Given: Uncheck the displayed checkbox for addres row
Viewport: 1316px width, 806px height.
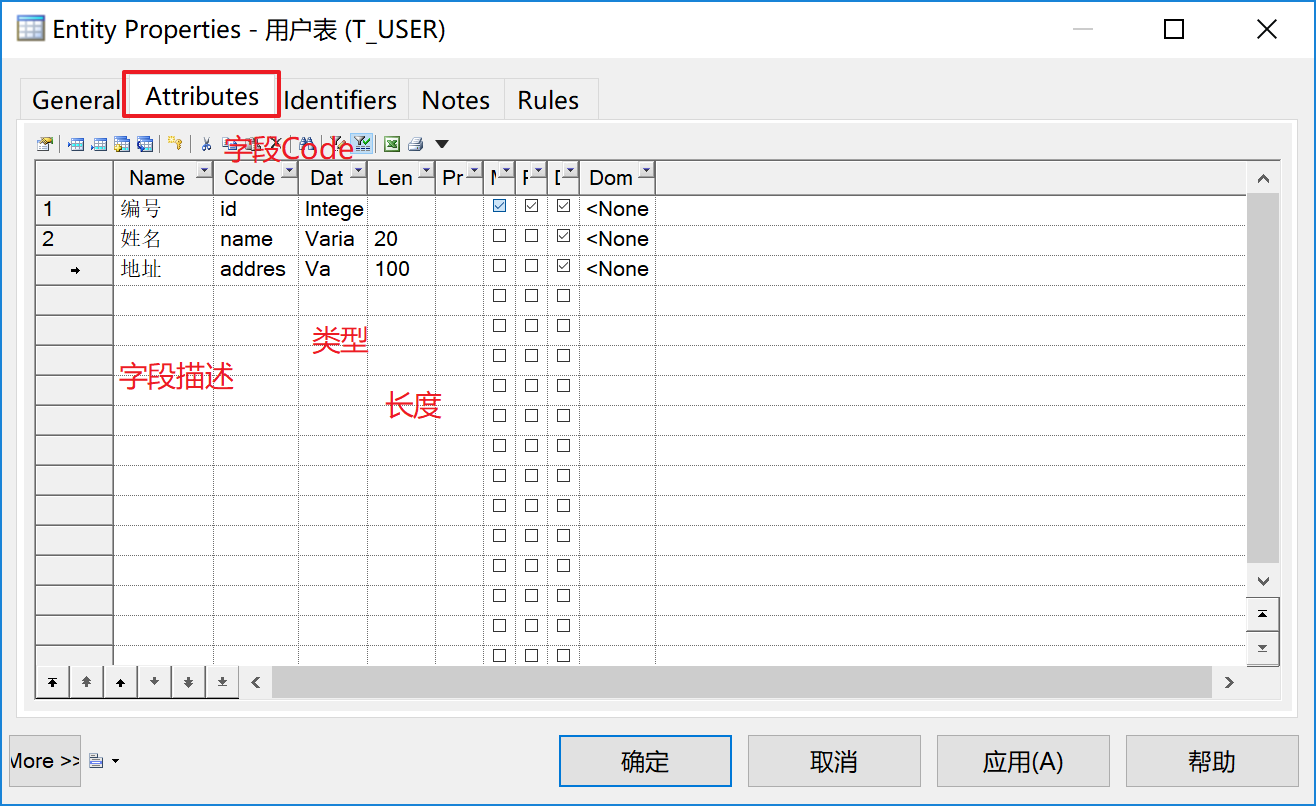Looking at the screenshot, I should [563, 266].
